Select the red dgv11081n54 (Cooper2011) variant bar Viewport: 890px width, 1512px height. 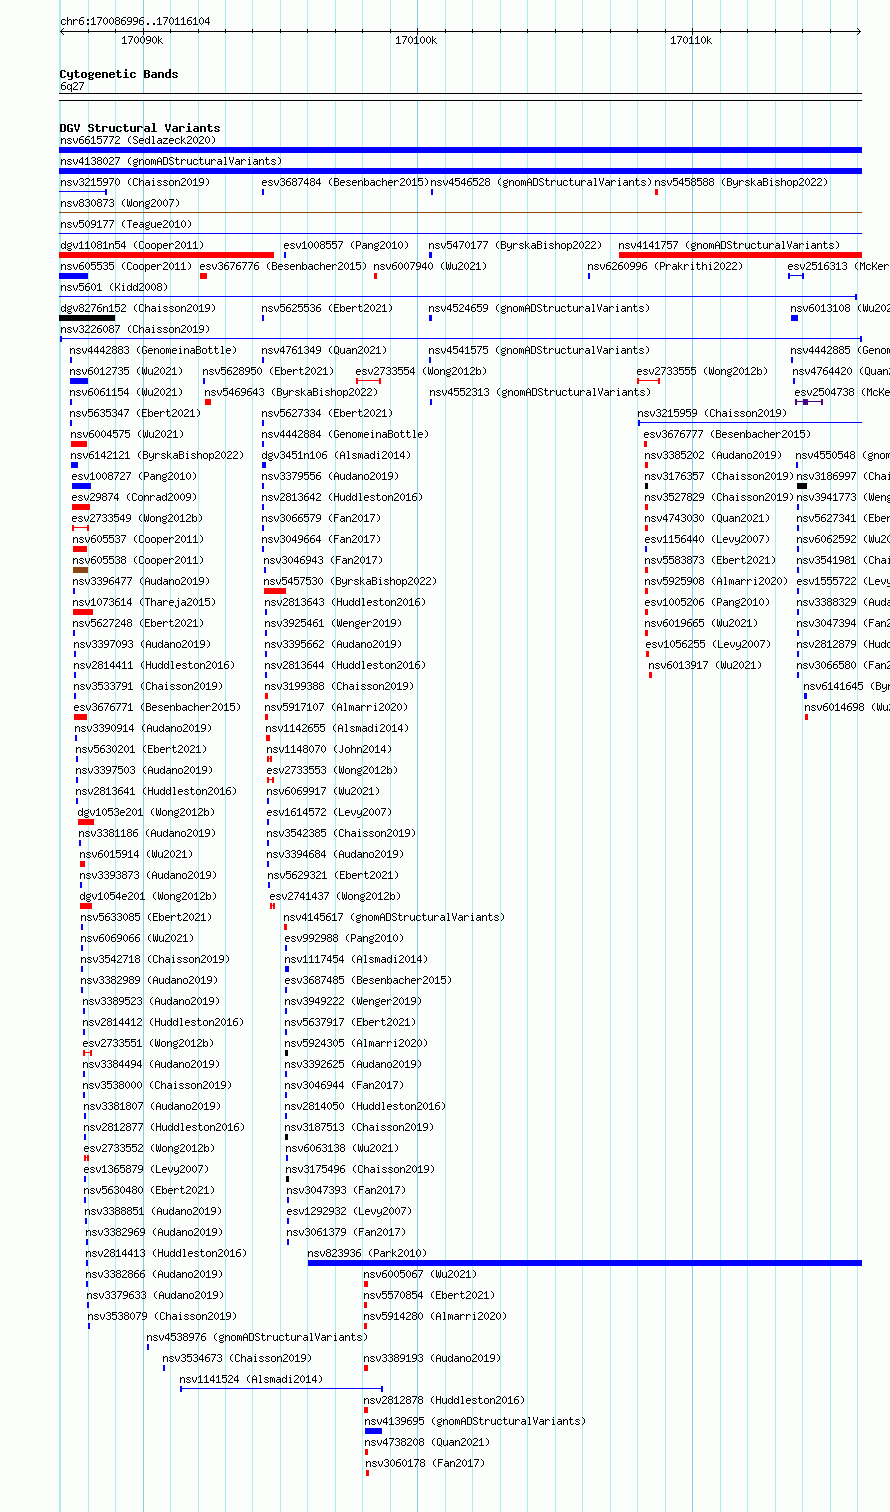click(x=166, y=255)
